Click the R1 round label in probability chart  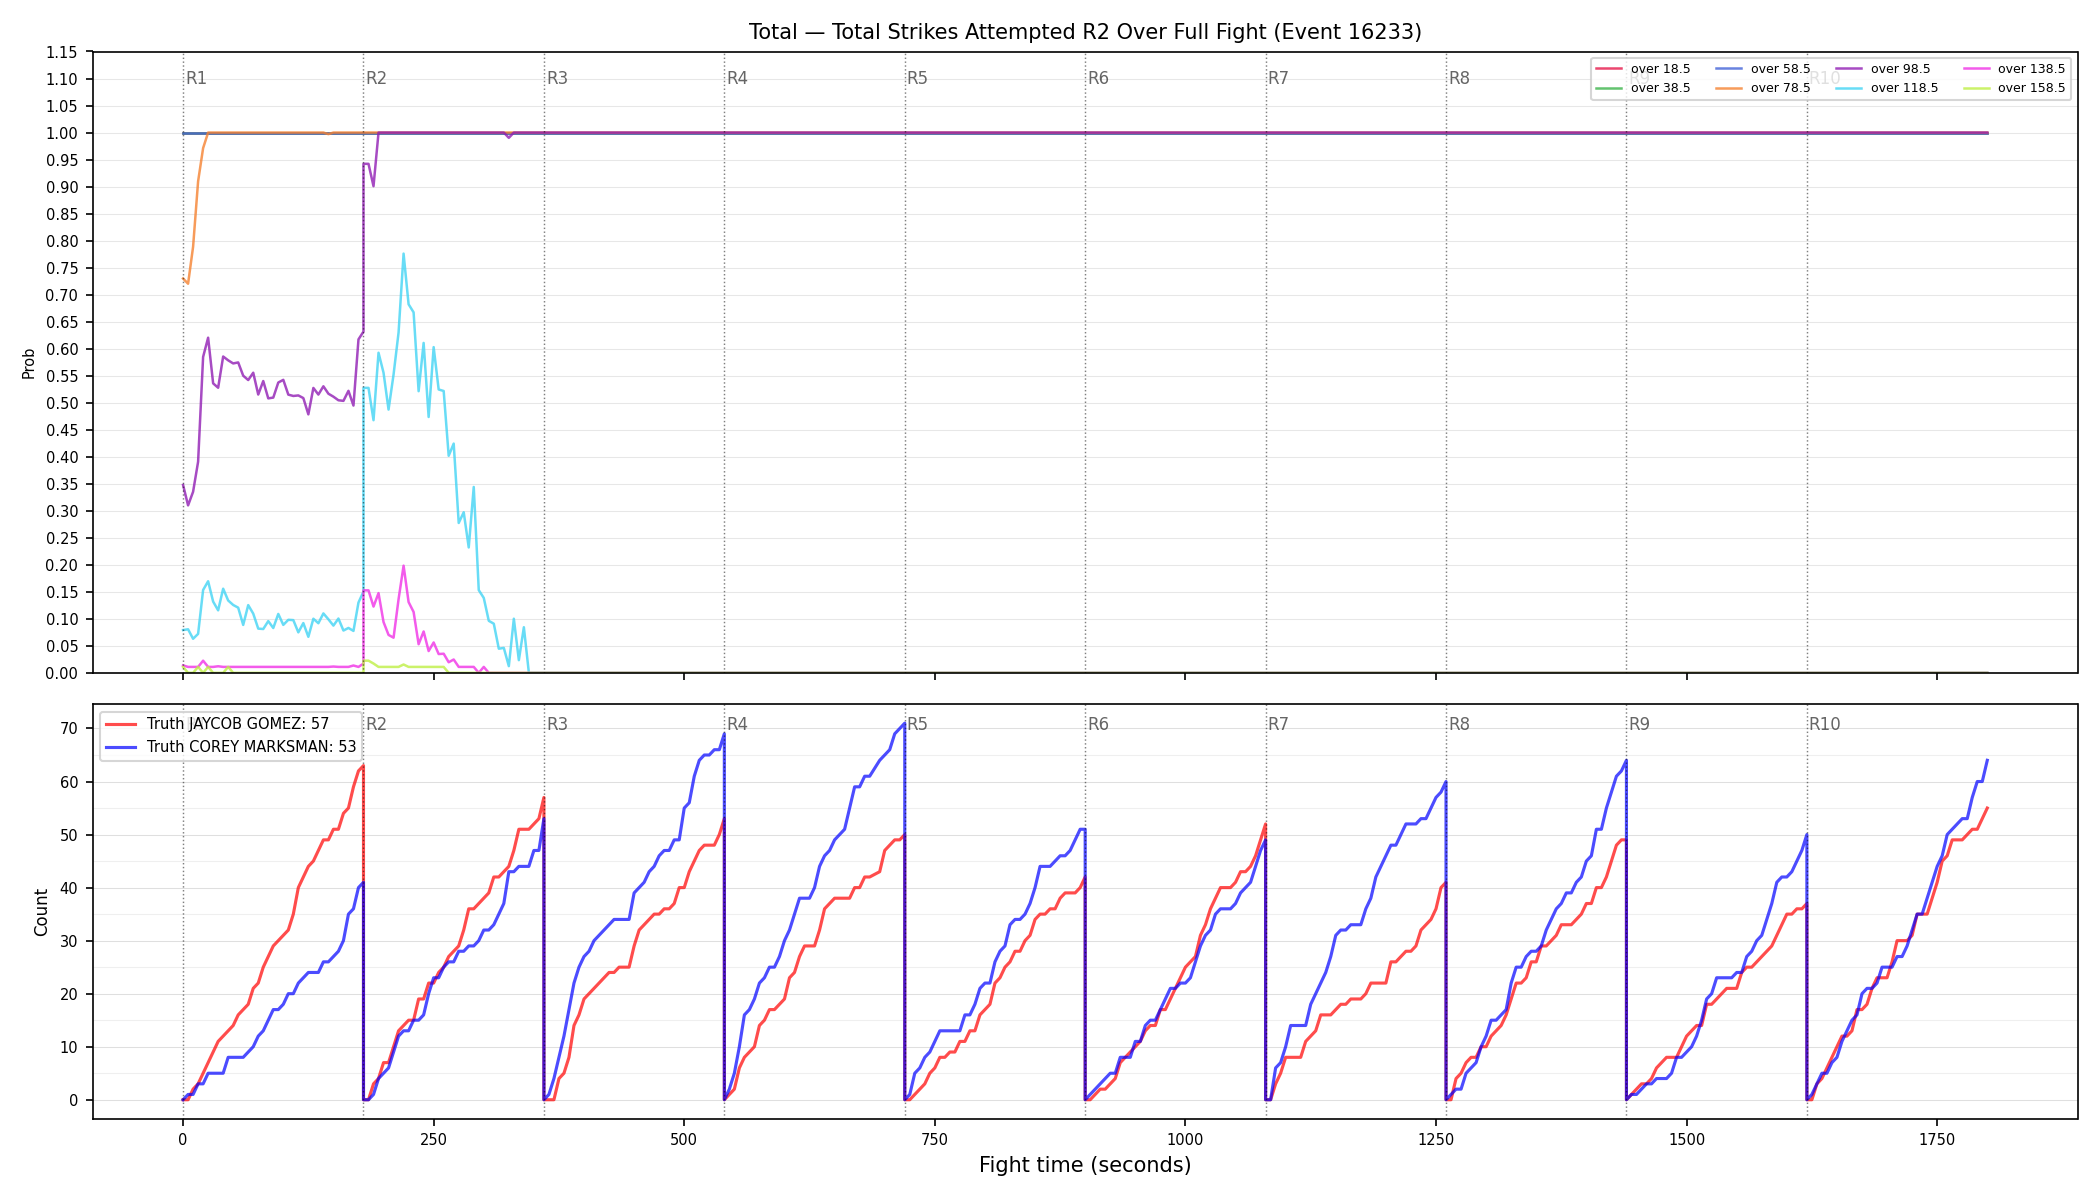(x=196, y=78)
